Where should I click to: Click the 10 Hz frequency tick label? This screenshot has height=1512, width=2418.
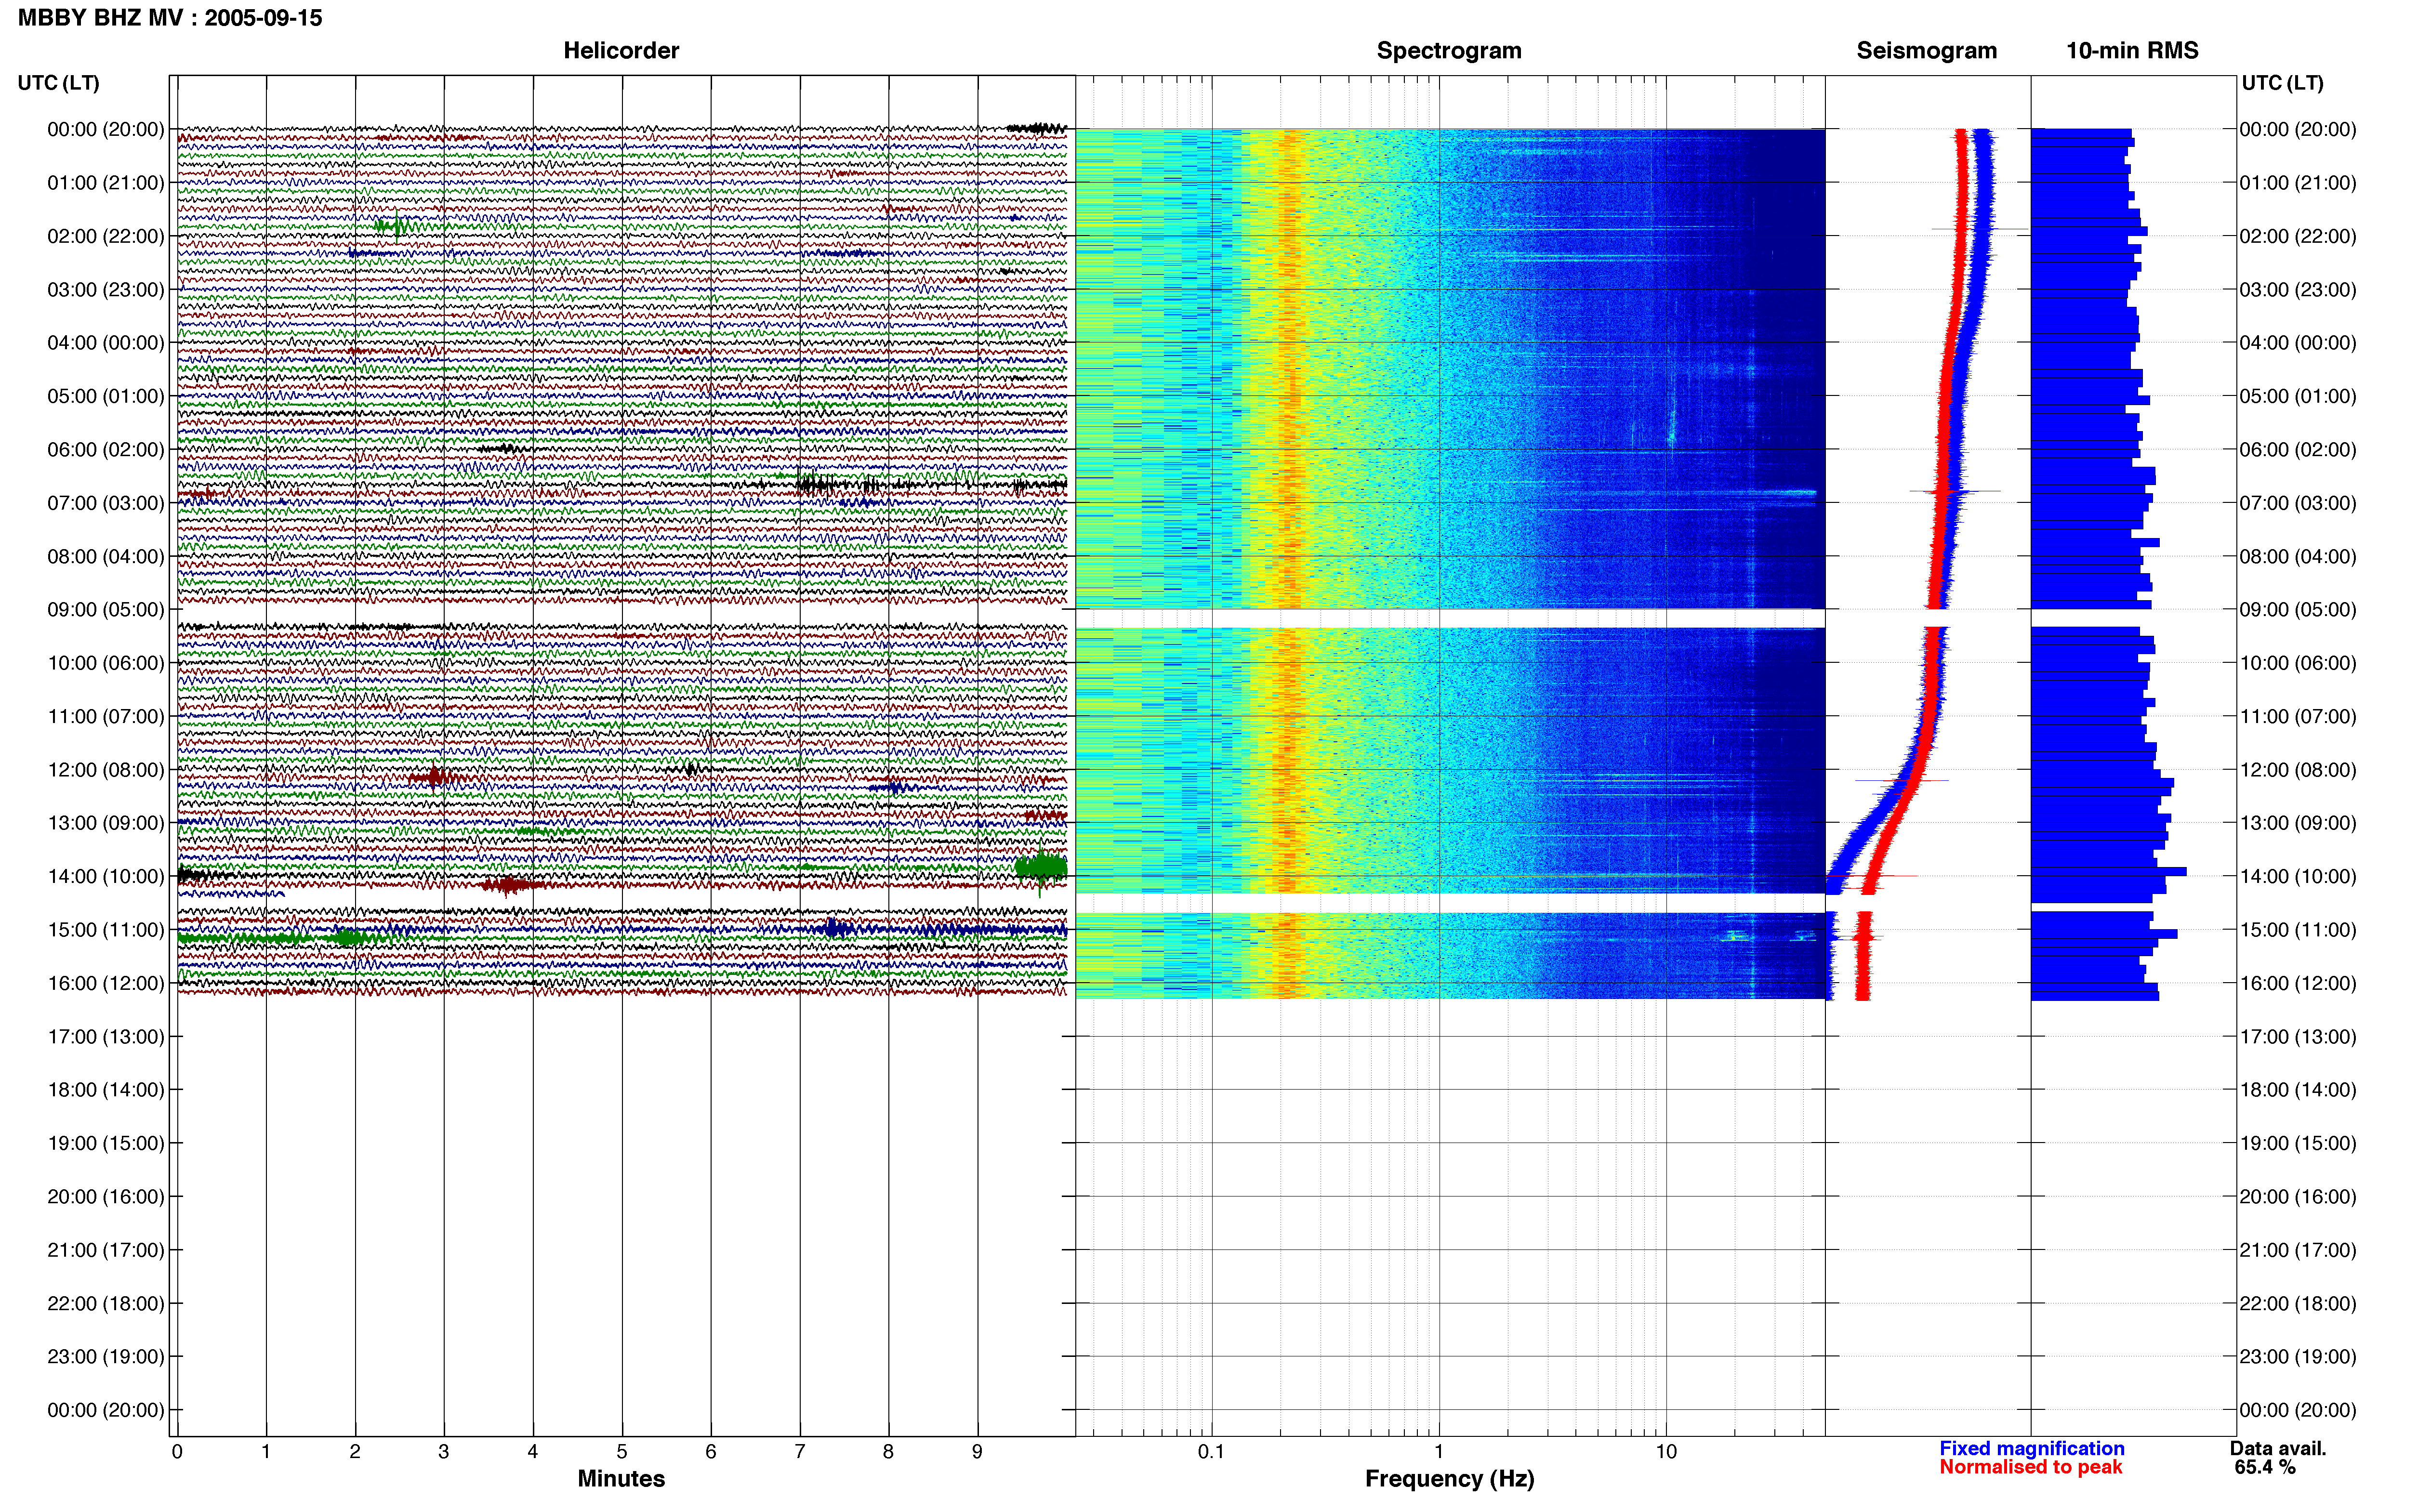pyautogui.click(x=1666, y=1451)
